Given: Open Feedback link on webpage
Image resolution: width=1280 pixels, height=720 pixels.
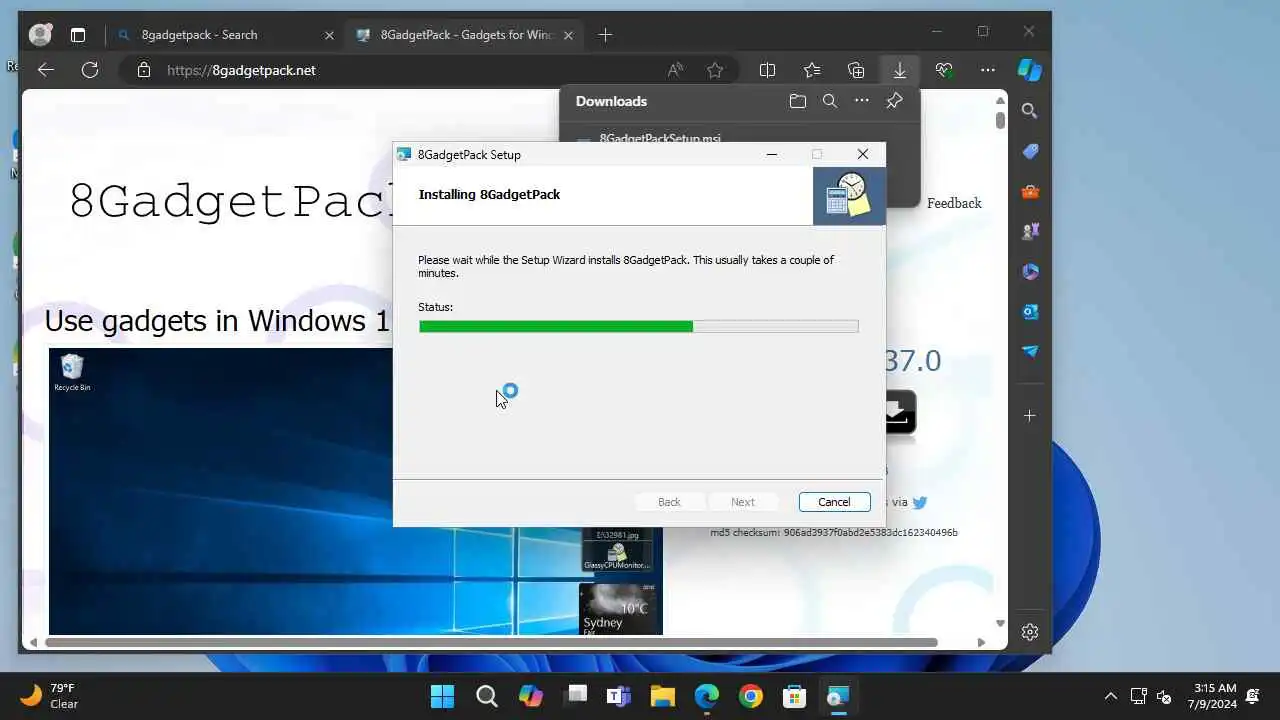Looking at the screenshot, I should [x=954, y=203].
